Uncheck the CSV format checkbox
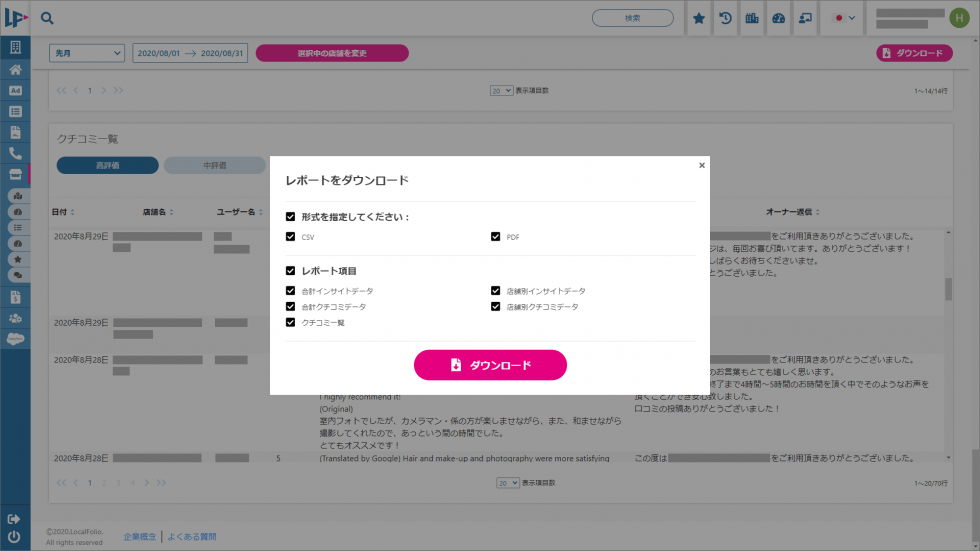Viewport: 980px width, 551px height. click(x=291, y=237)
